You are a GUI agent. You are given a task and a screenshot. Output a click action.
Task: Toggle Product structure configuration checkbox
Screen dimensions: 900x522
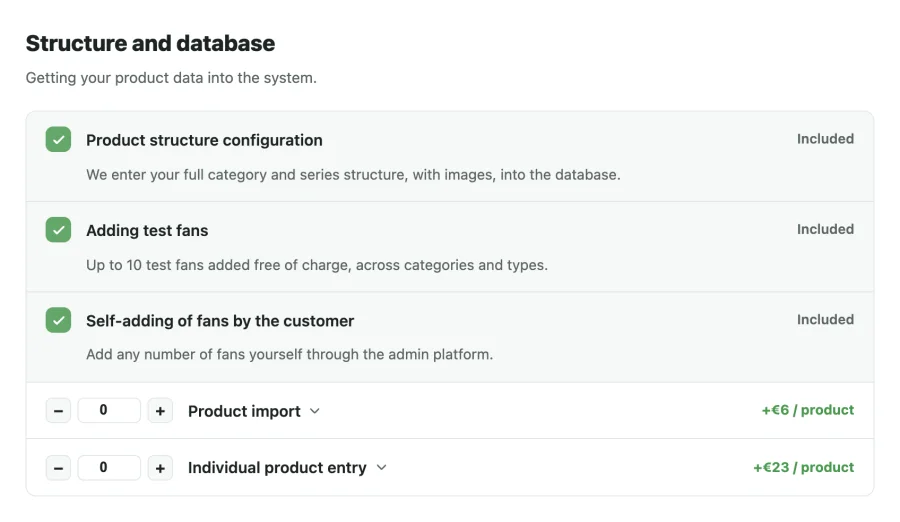(58, 140)
